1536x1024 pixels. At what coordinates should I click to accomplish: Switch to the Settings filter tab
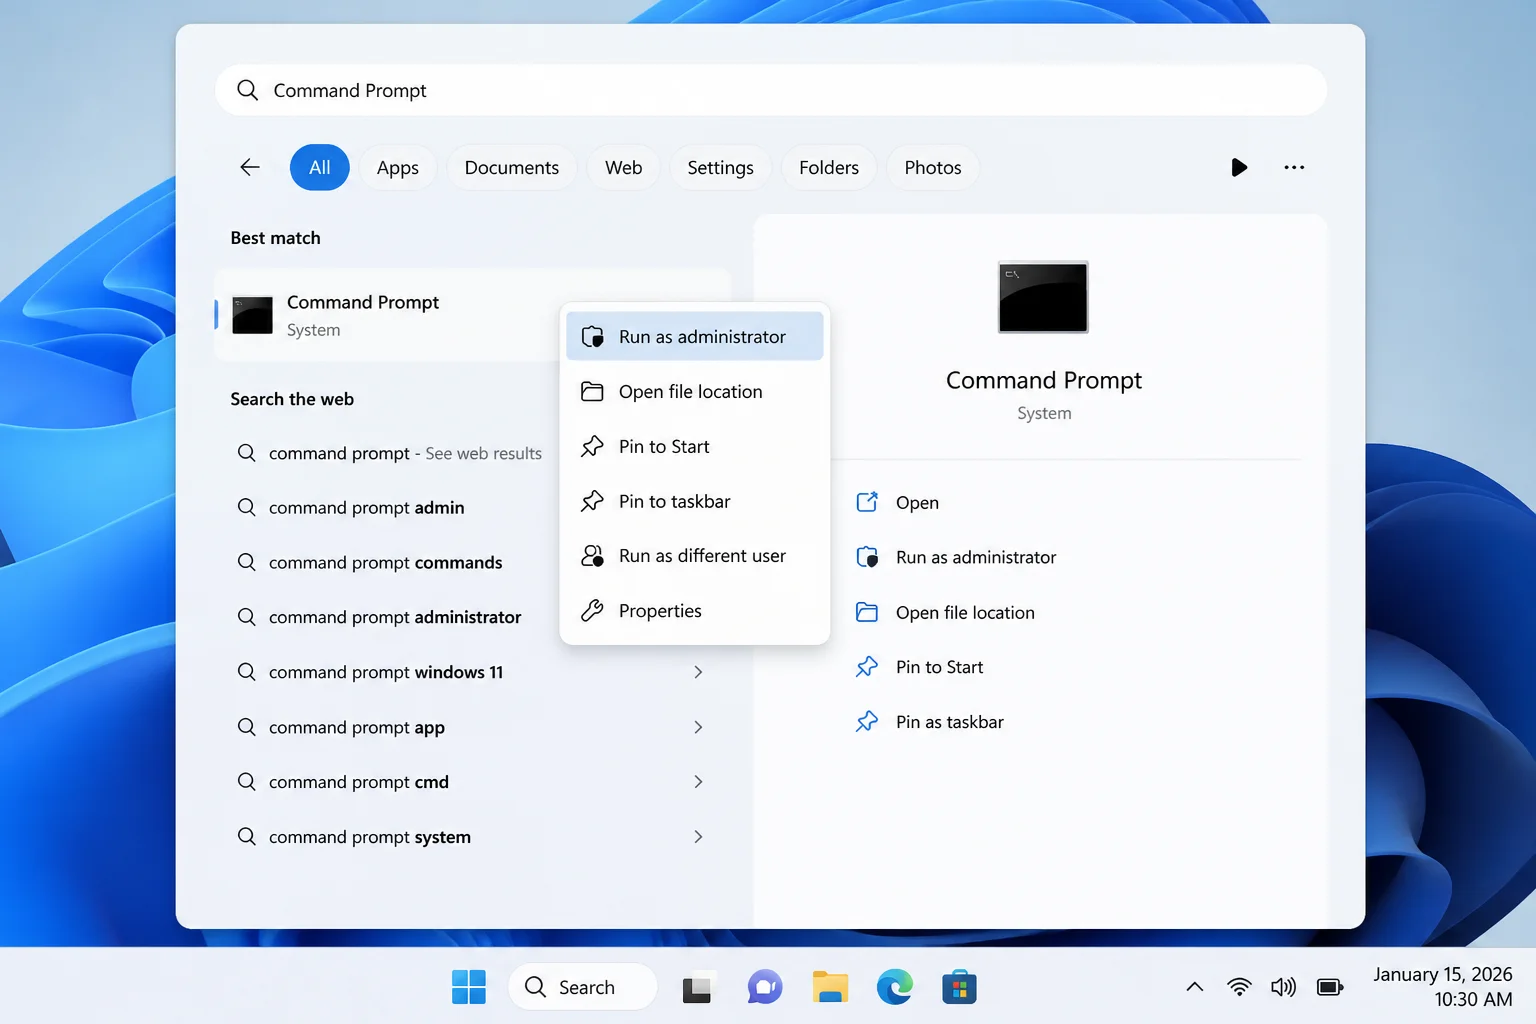click(721, 167)
